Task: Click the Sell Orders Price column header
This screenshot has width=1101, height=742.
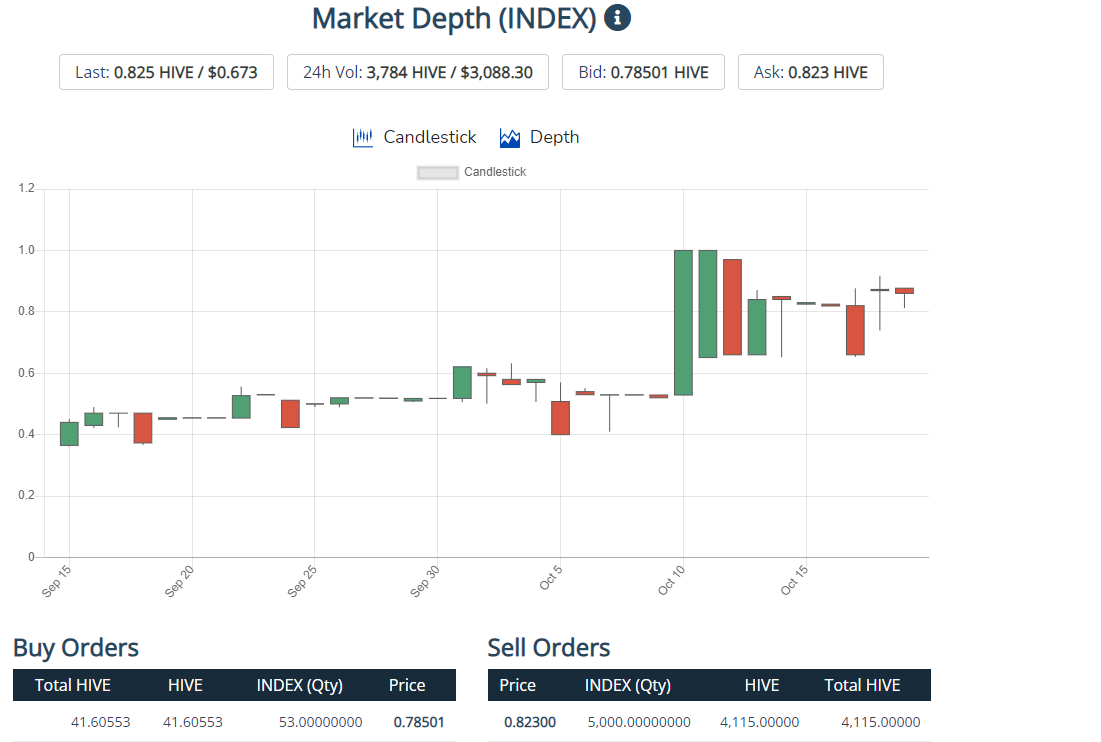Action: pos(517,685)
